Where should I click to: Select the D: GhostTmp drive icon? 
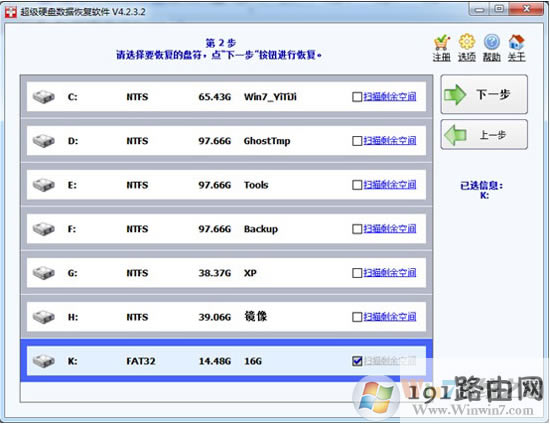(x=43, y=141)
